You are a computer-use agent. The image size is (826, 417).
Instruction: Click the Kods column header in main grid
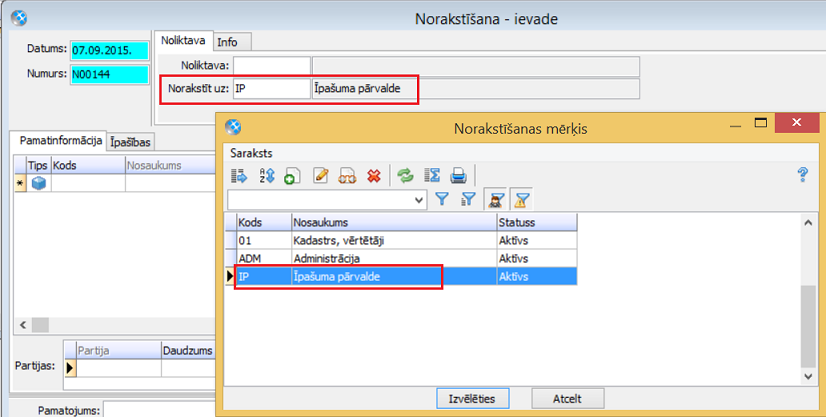[88, 165]
